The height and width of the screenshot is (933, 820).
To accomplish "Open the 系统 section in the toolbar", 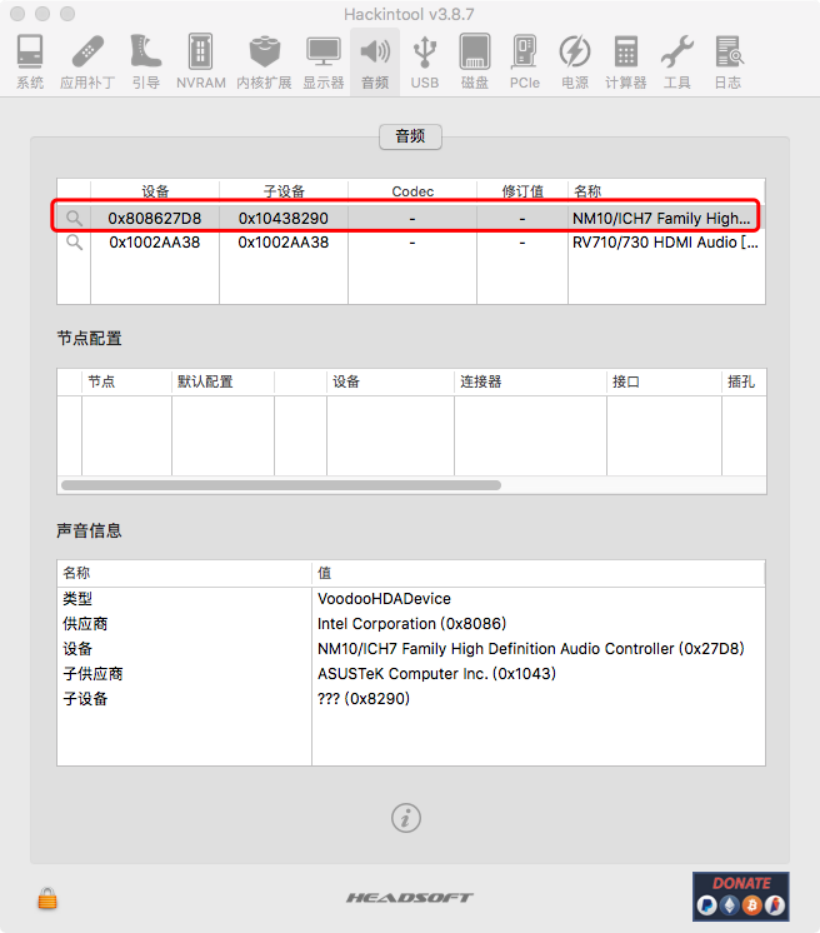I will pyautogui.click(x=29, y=60).
